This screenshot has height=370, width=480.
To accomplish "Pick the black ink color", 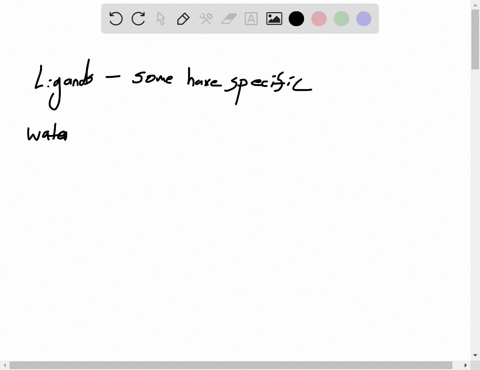I will pyautogui.click(x=296, y=19).
